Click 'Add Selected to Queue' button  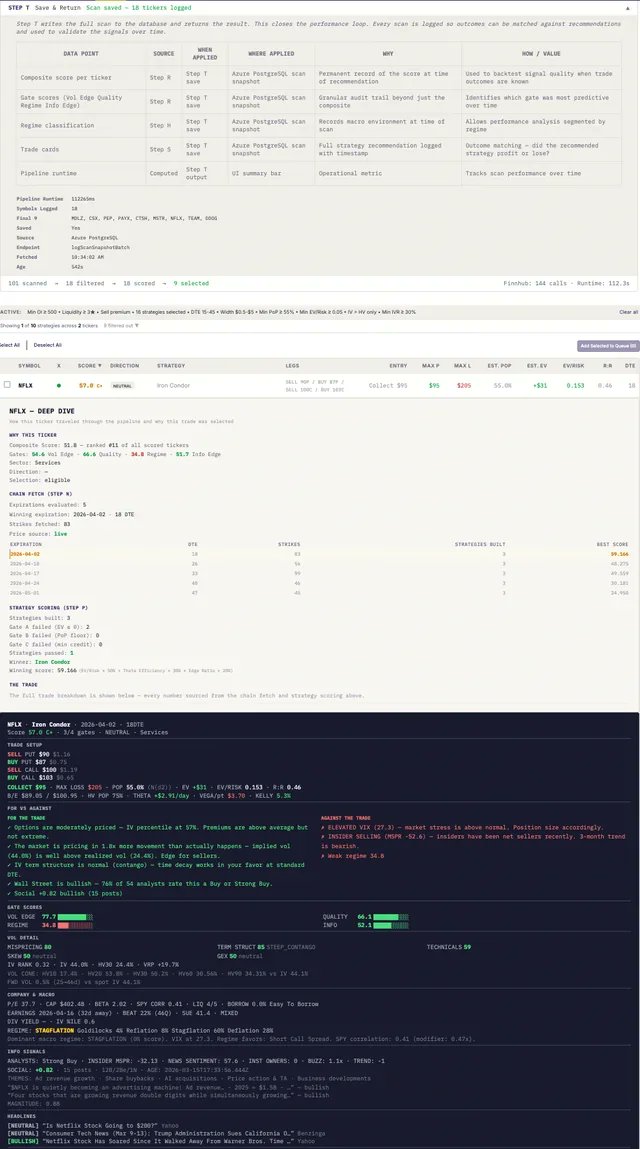click(607, 345)
